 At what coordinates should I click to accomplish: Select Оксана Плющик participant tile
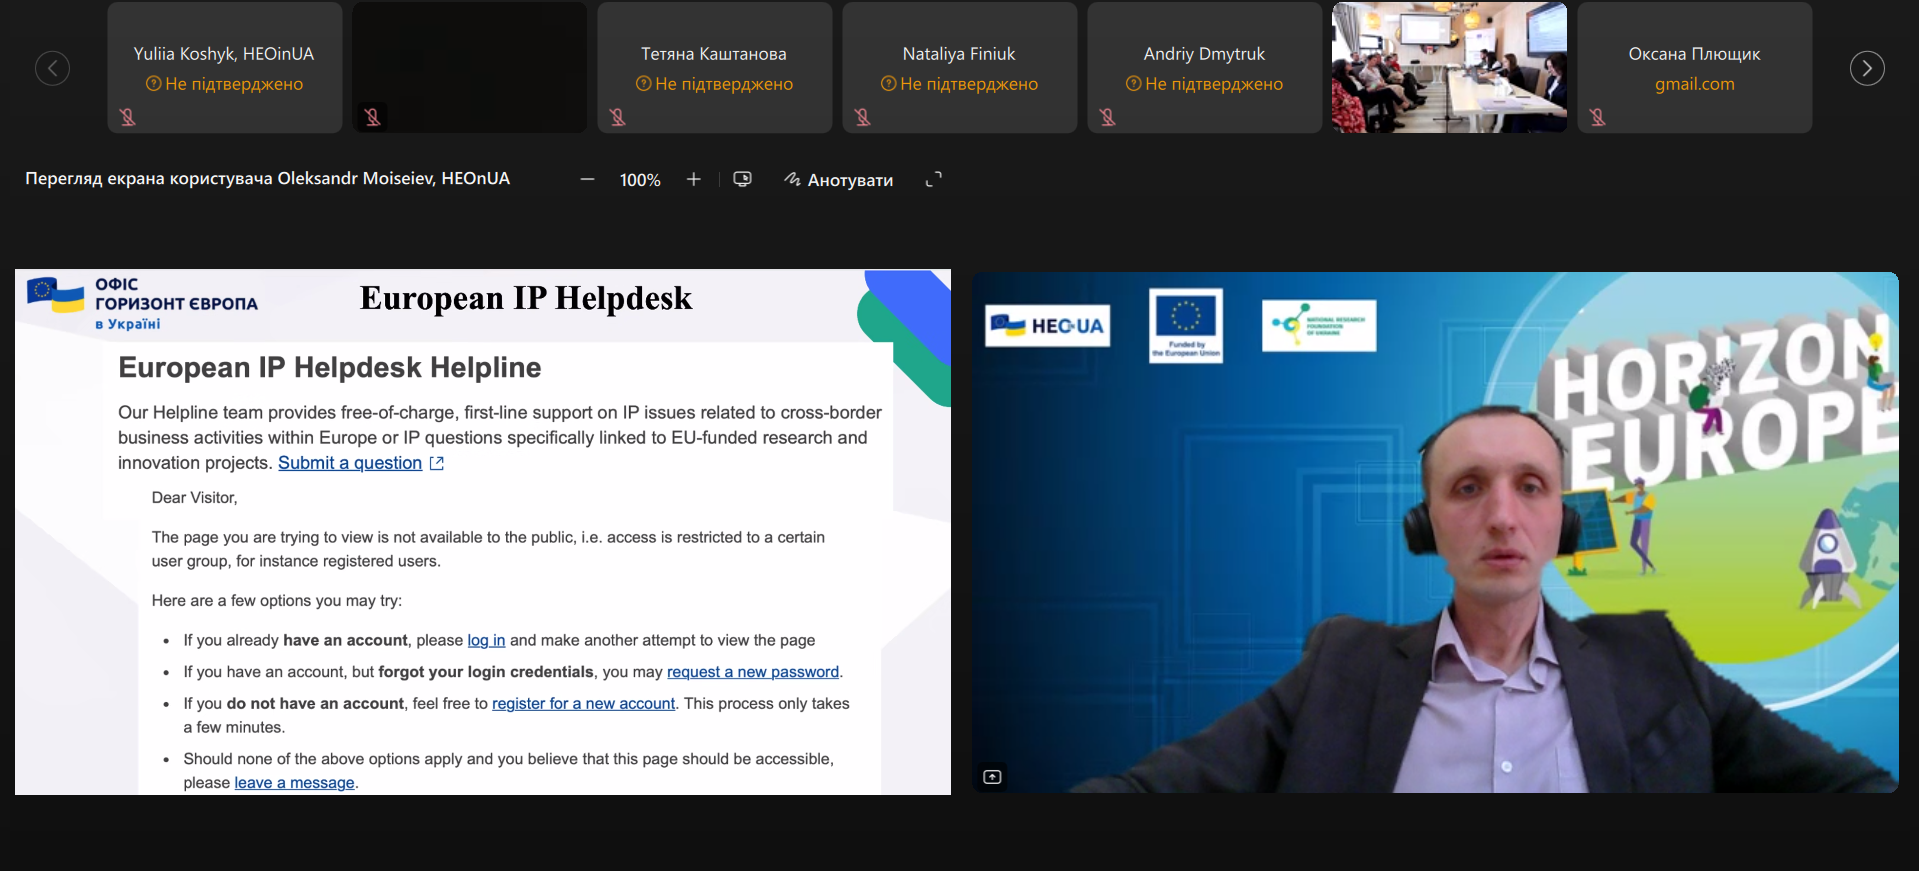click(1695, 67)
